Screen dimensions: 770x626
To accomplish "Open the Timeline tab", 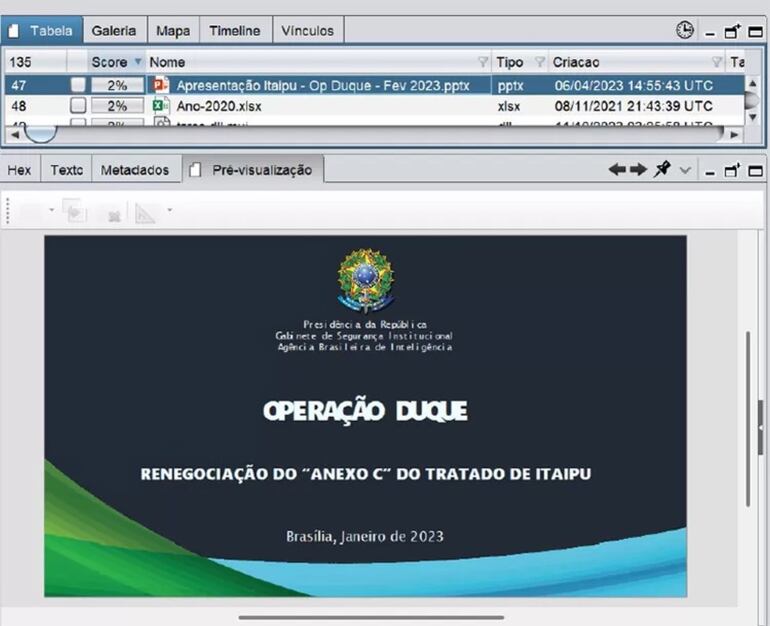I will (x=234, y=31).
